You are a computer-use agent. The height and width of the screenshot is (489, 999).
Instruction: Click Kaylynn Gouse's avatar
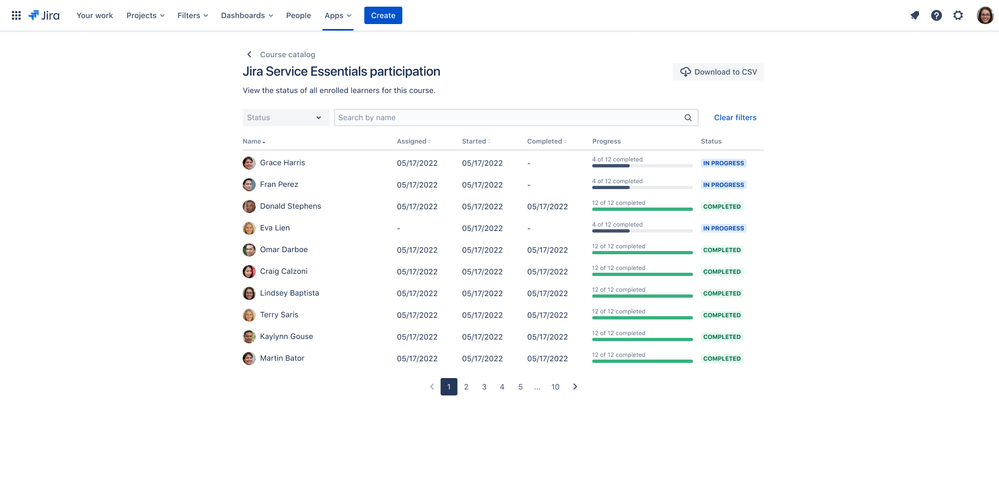pos(249,337)
